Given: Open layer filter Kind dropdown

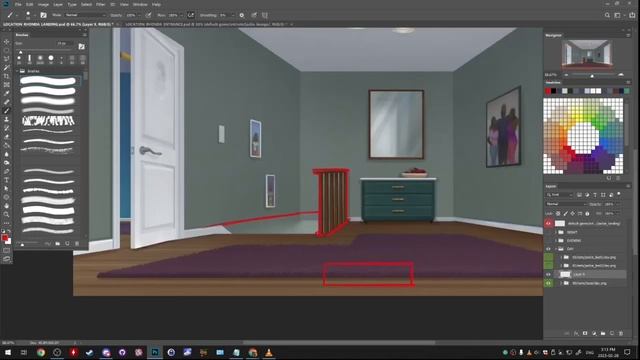Looking at the screenshot, I should pos(560,195).
